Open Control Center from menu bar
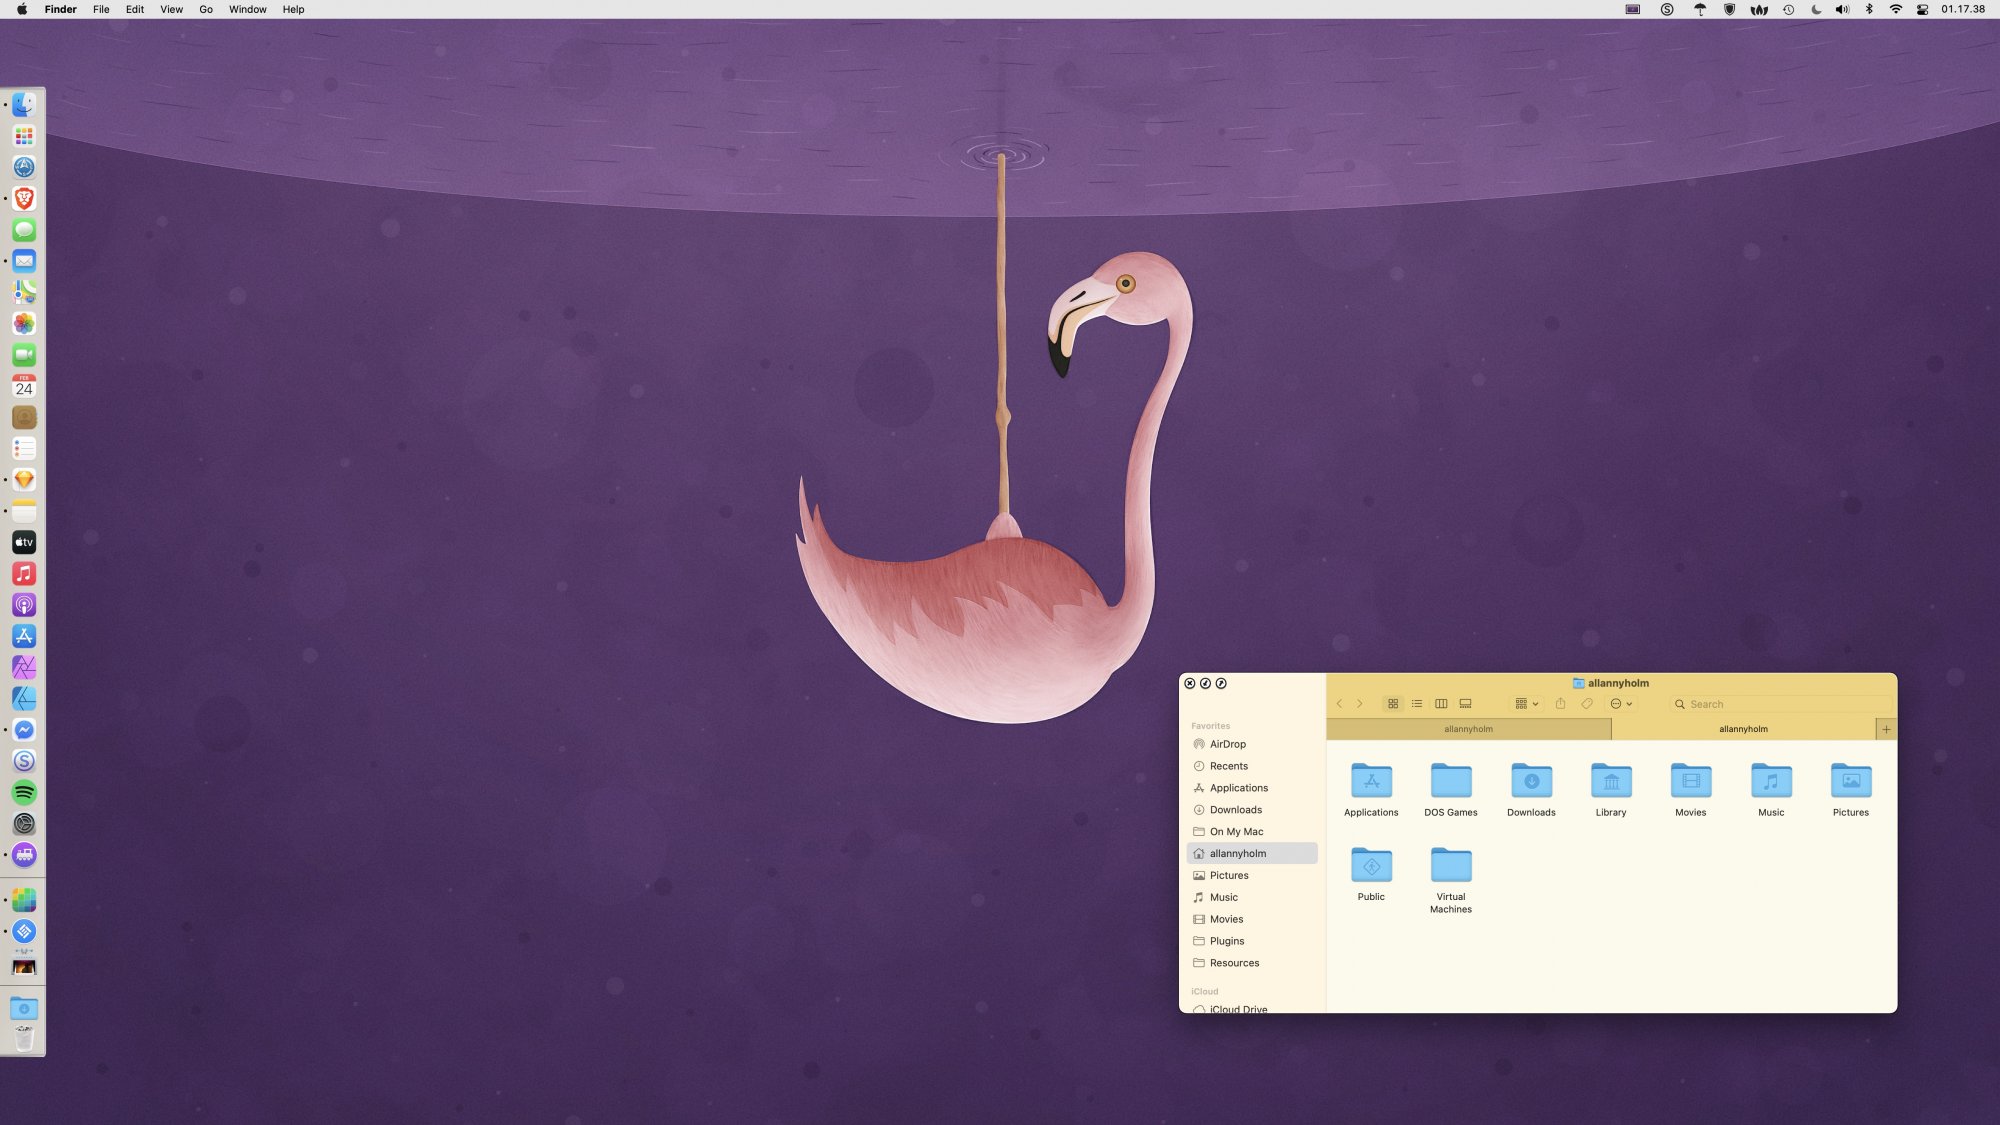Screen dimensions: 2000x1125 point(1922,9)
